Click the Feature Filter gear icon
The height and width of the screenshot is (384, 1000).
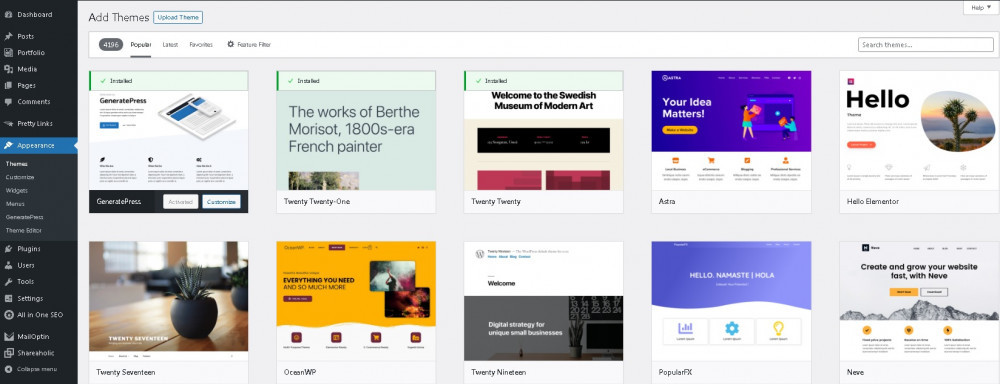pos(230,45)
